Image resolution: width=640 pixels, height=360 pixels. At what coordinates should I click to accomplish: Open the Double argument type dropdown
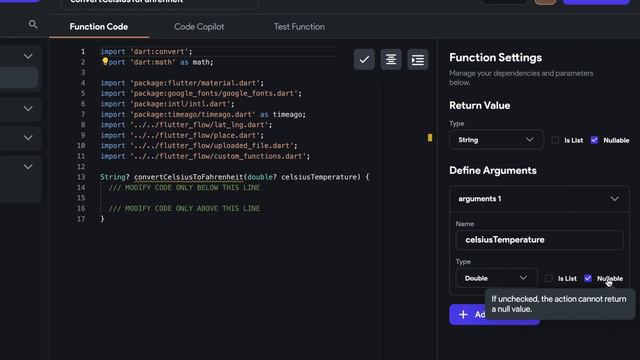coord(496,278)
